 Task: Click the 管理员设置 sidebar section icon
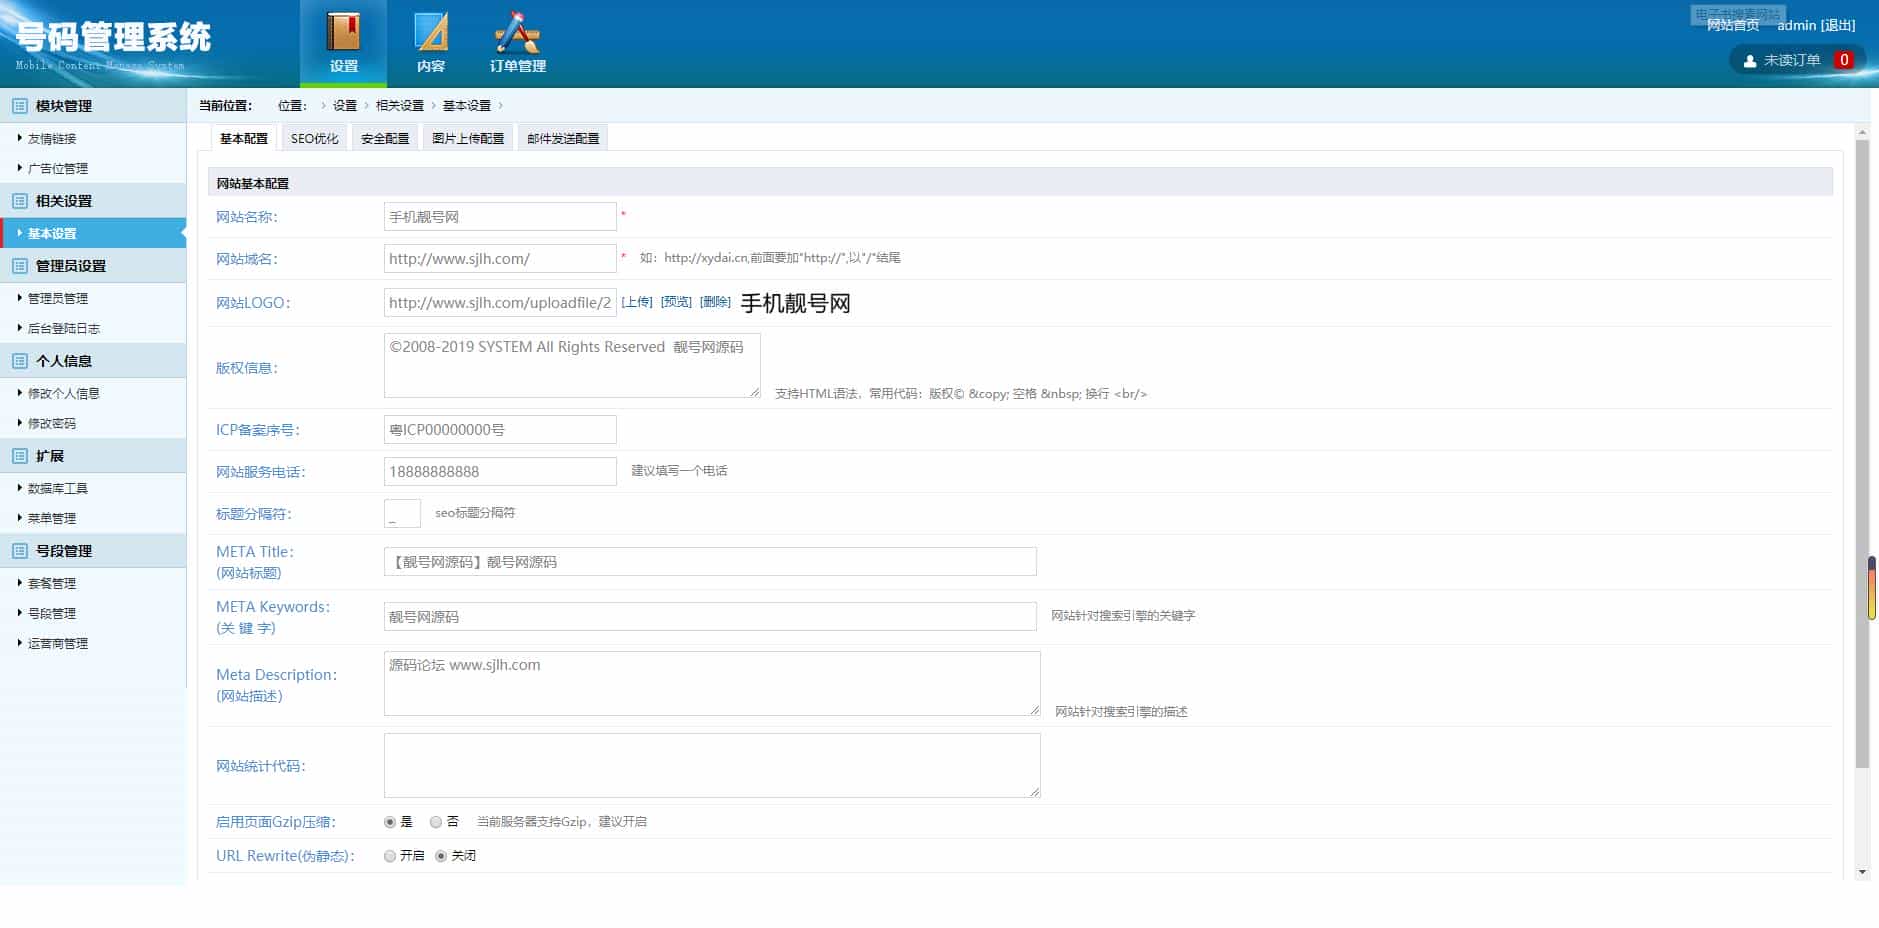tap(17, 265)
